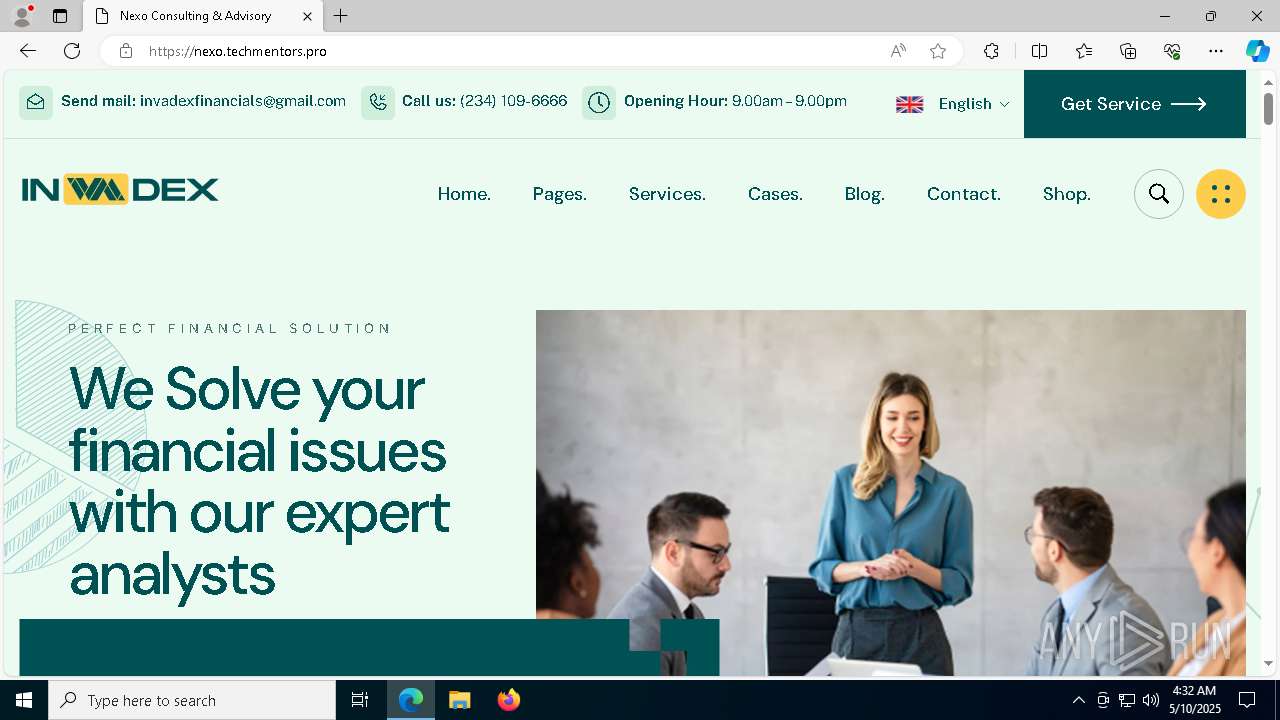Open the website search magnifier
Screen dimensions: 1280x720
(1159, 194)
